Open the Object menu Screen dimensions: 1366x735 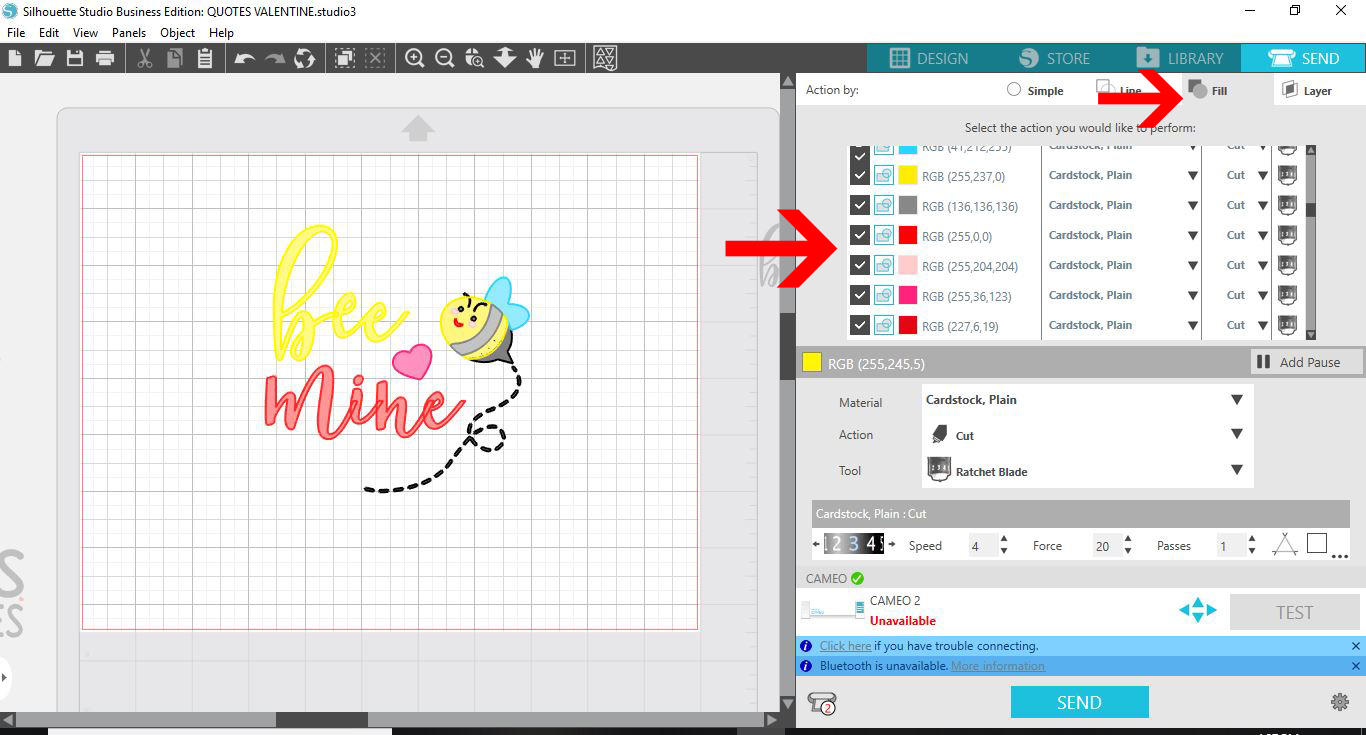click(177, 32)
